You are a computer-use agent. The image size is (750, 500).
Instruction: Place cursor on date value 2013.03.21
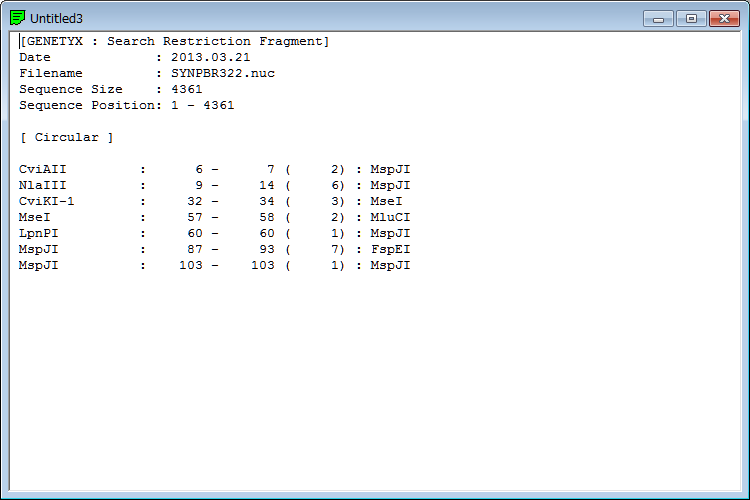click(211, 57)
